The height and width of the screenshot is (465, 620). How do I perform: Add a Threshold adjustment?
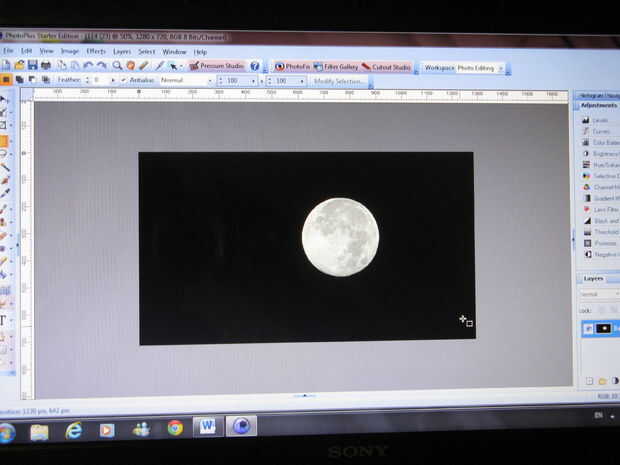[x=601, y=232]
